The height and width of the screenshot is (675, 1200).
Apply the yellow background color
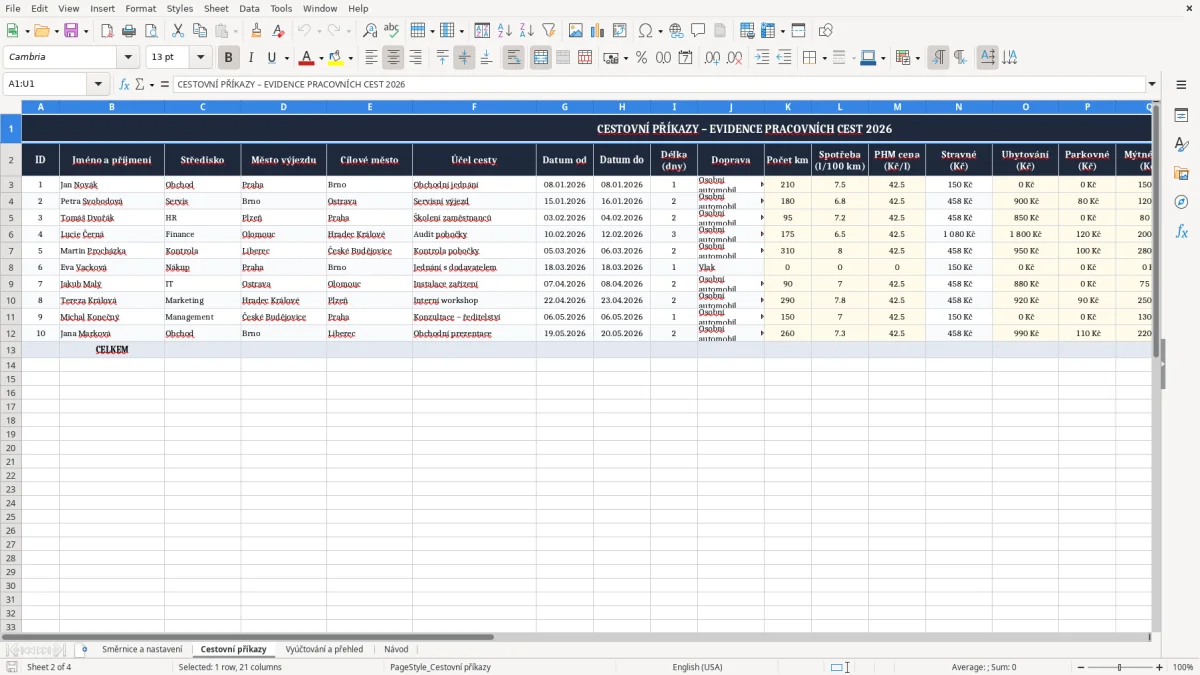pyautogui.click(x=336, y=58)
